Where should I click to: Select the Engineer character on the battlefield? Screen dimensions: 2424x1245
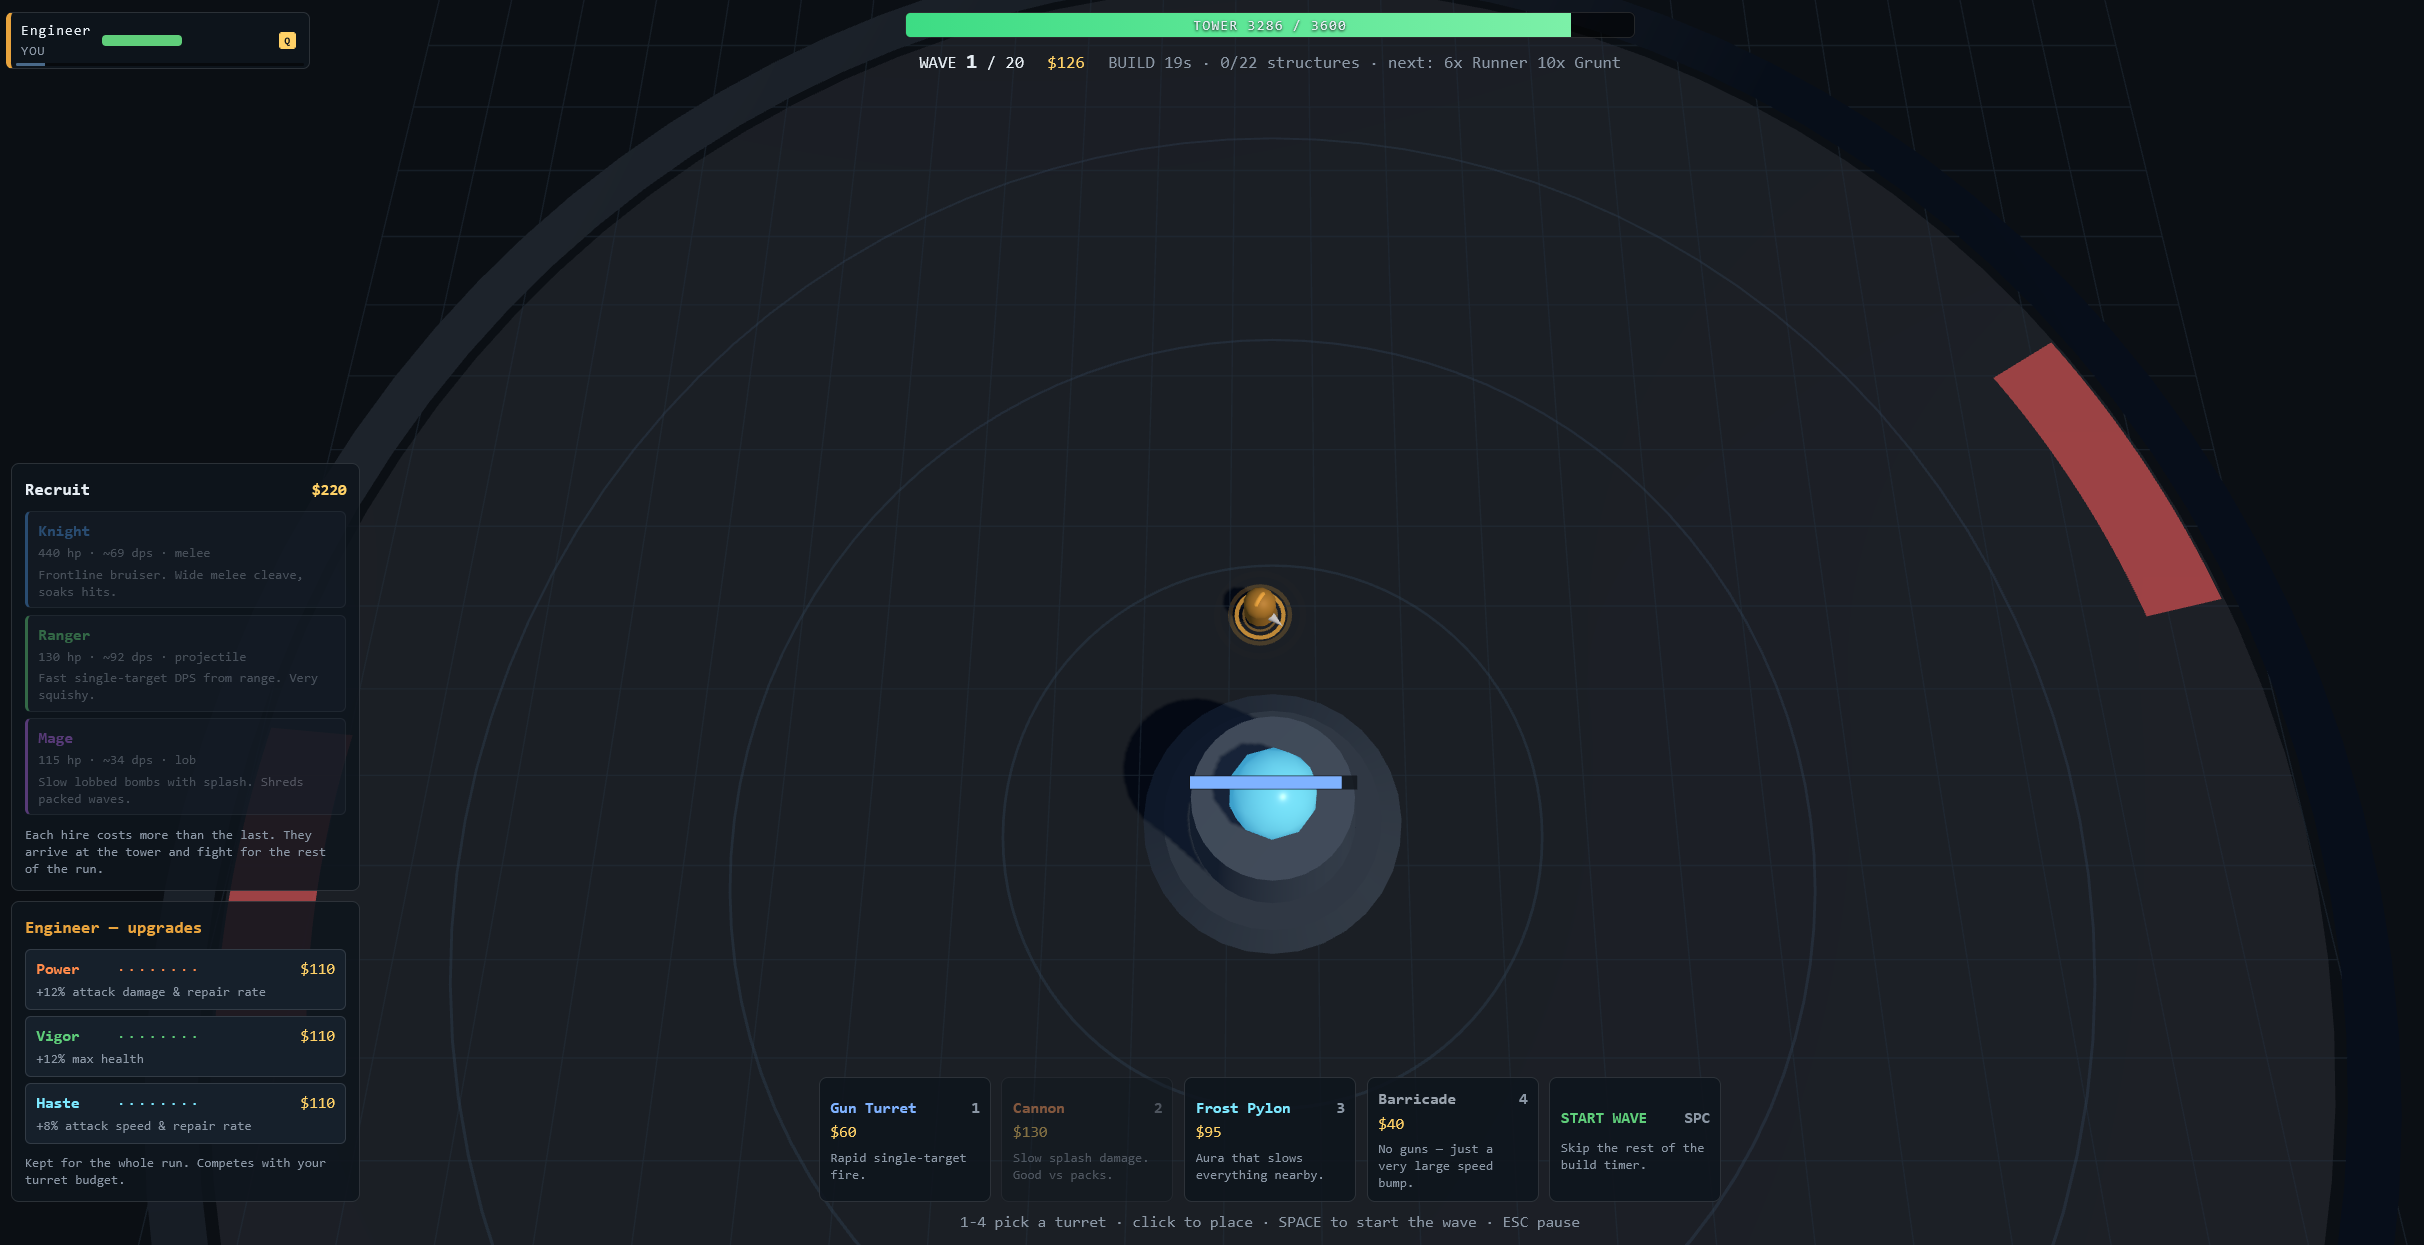[1260, 613]
